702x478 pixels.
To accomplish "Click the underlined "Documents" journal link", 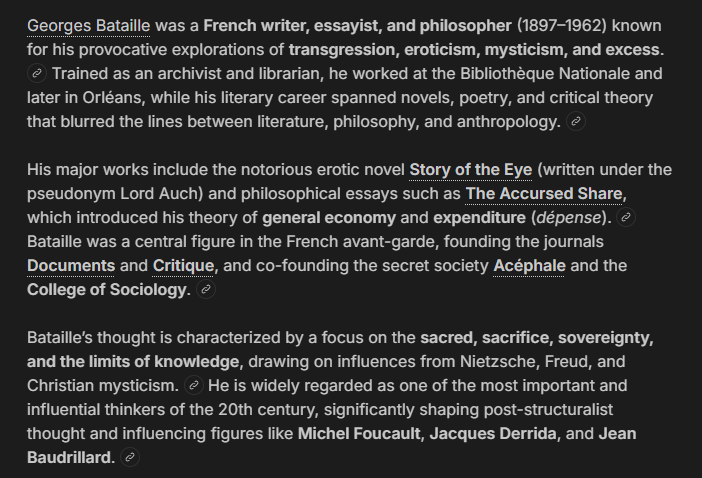I will (71, 266).
